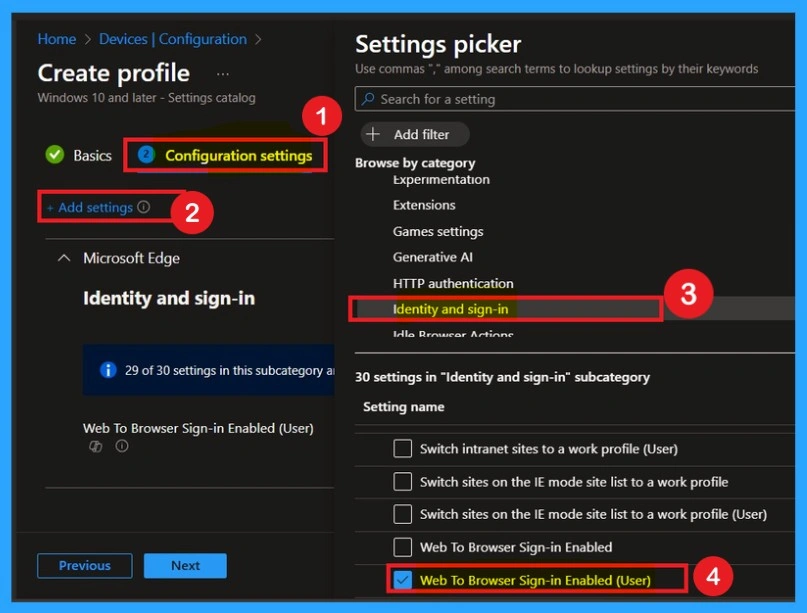The image size is (807, 613).
Task: Select the Experimentation category
Action: tap(441, 180)
